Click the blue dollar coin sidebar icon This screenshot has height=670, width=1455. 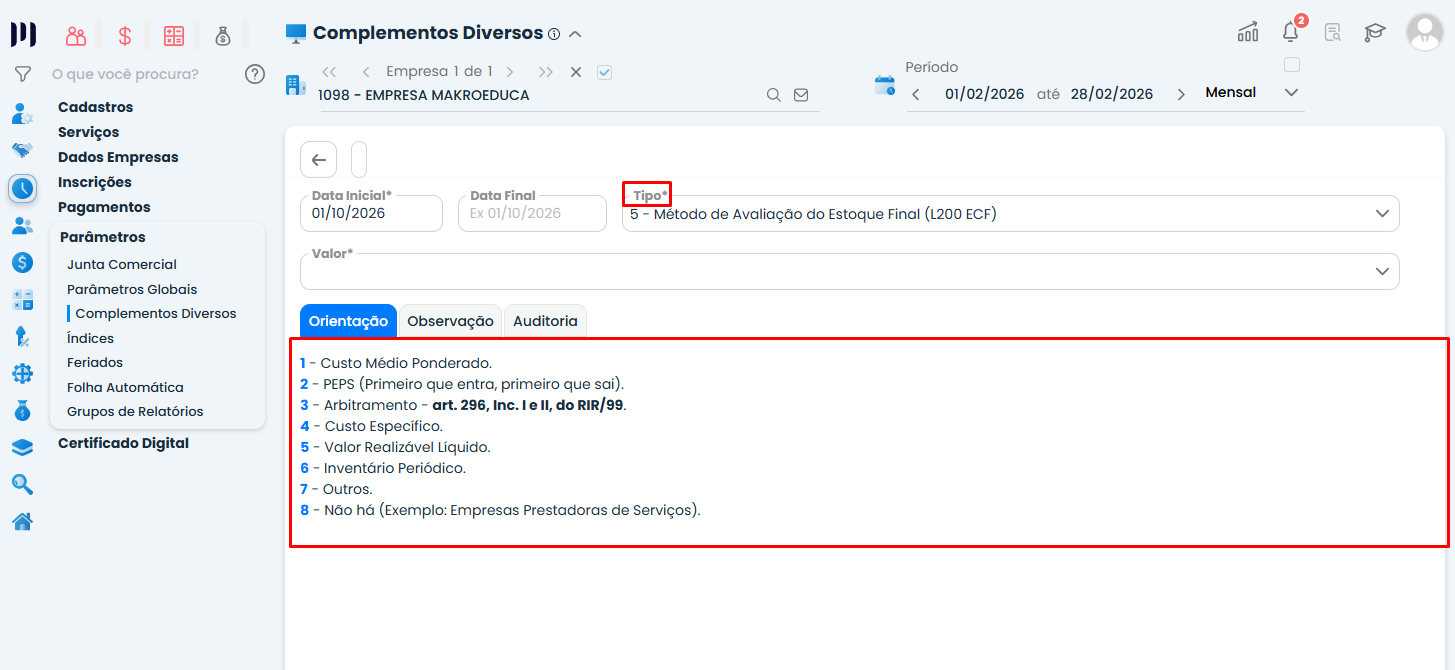tap(22, 263)
